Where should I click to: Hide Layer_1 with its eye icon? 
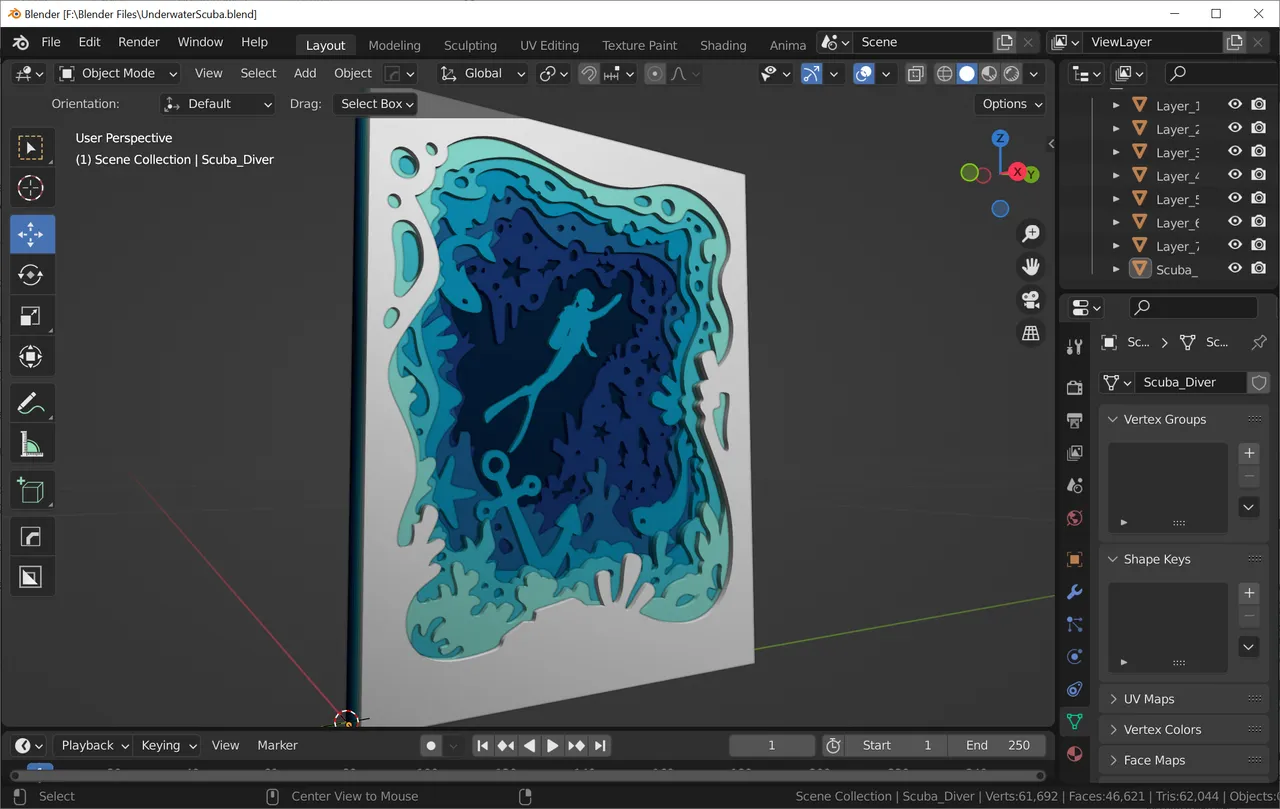pos(1235,105)
